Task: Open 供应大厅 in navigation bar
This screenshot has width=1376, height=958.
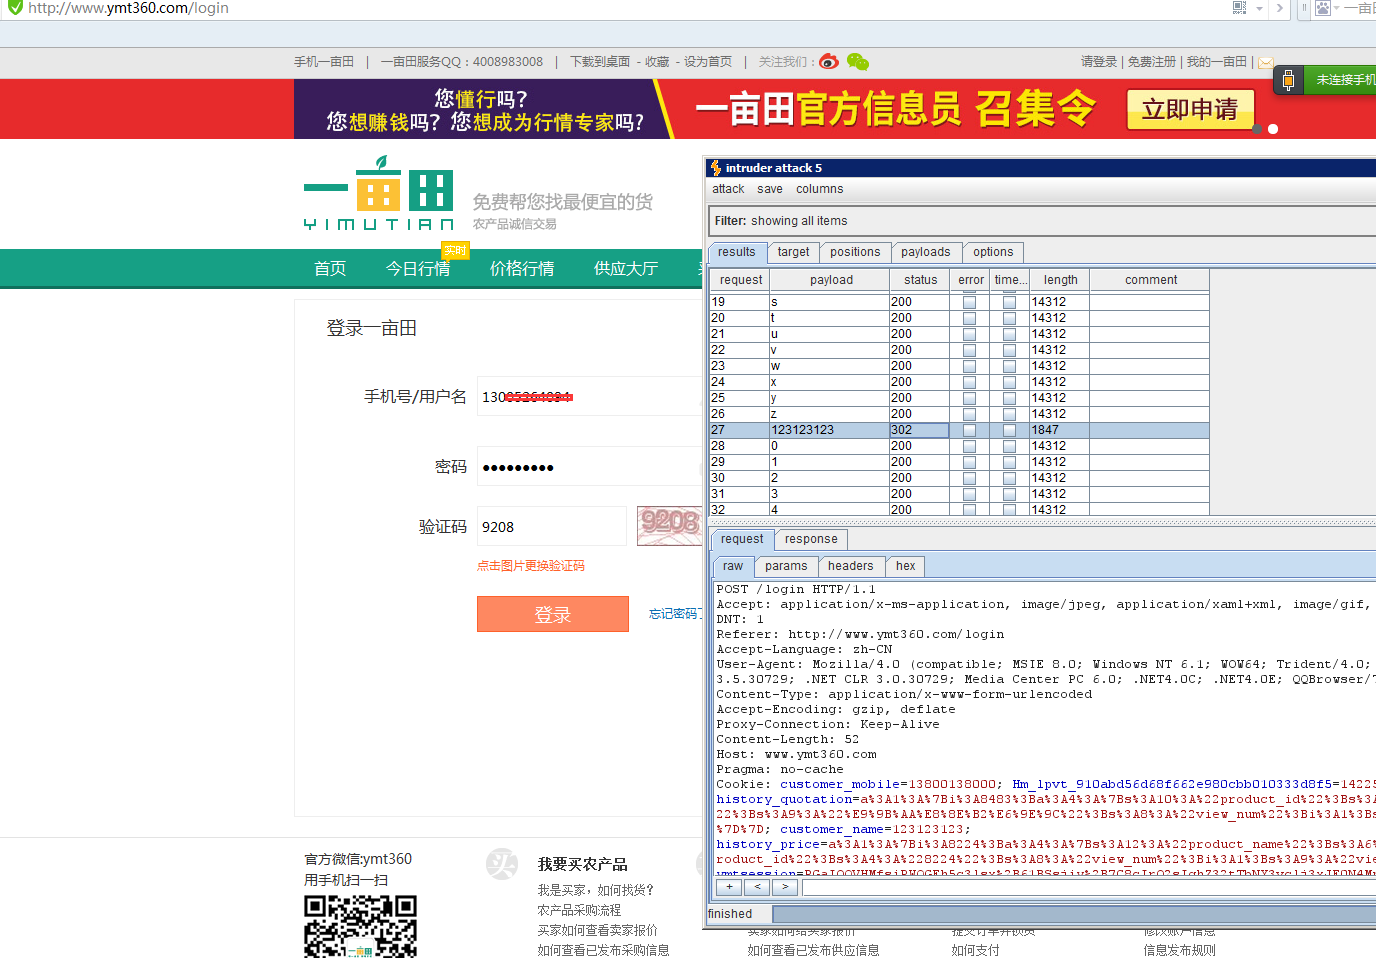Action: 626,268
